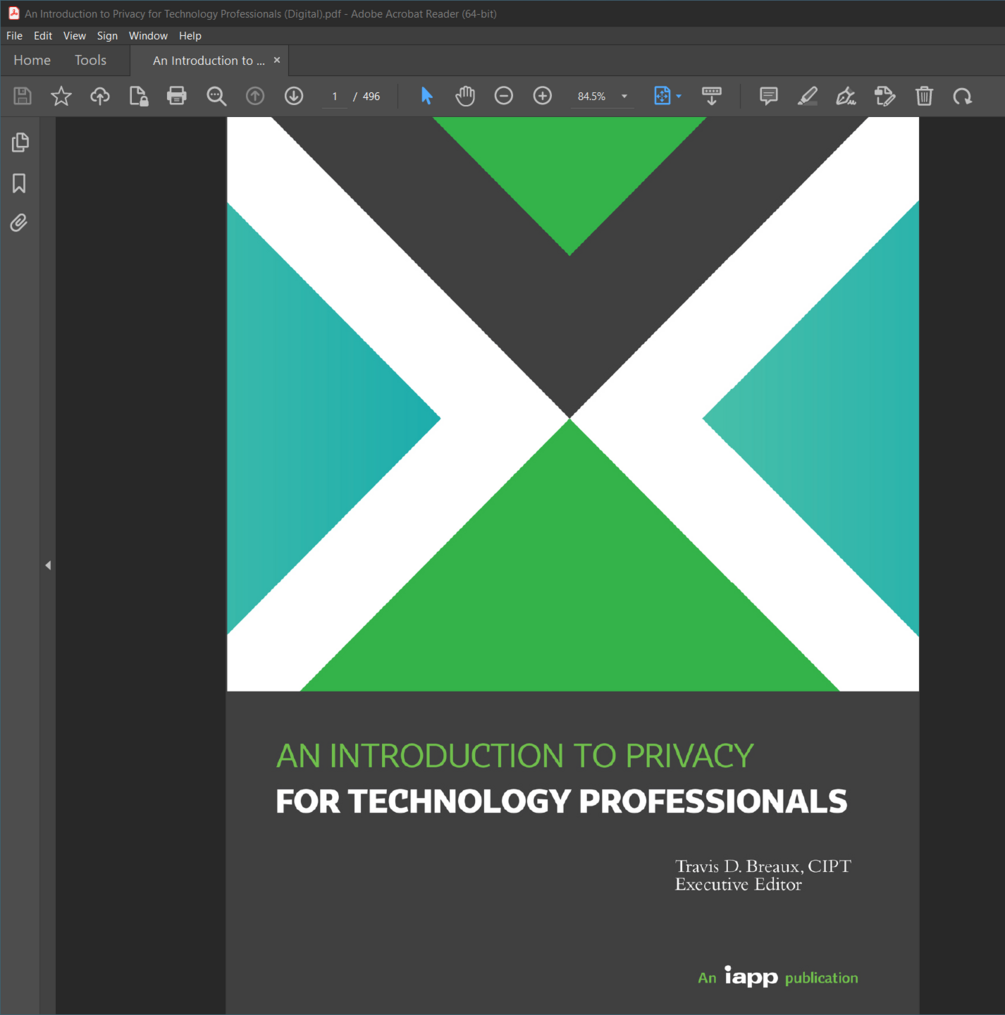Screen dimensions: 1005x1015
Task: Print the document
Action: point(177,96)
